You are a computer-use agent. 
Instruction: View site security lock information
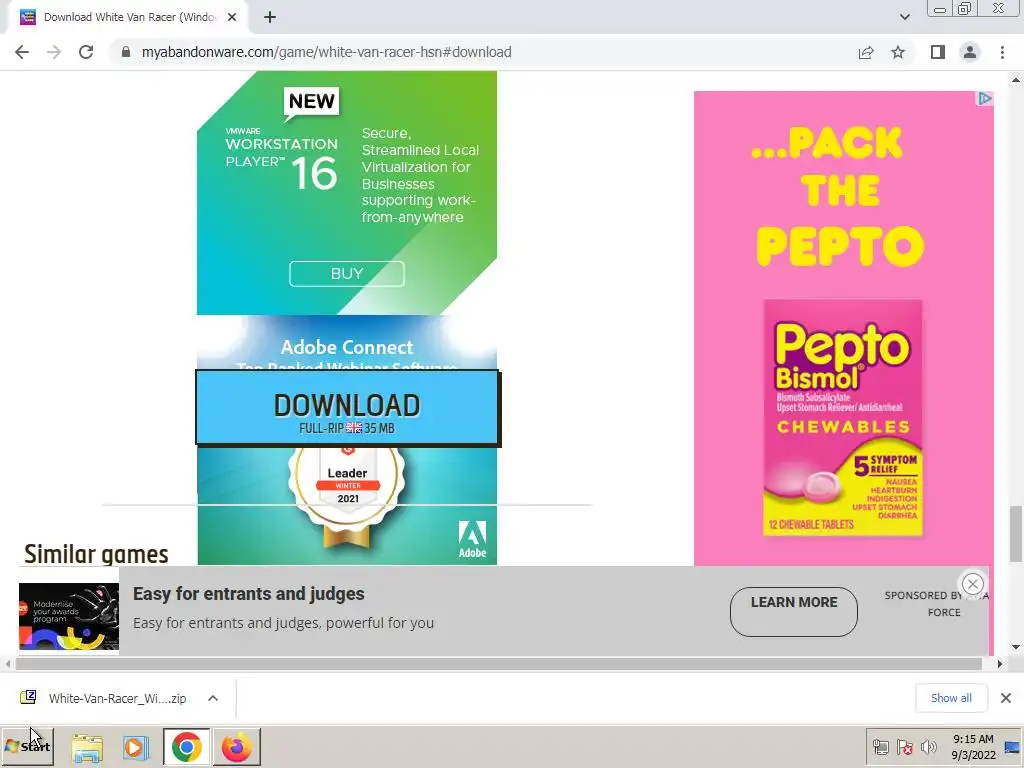pos(126,52)
